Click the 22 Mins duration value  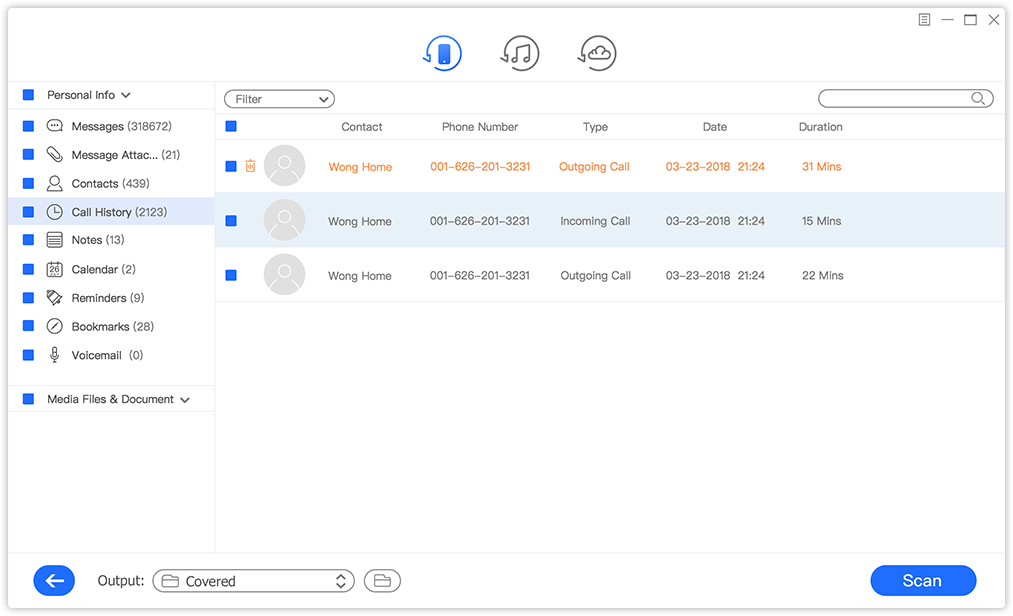pos(822,275)
